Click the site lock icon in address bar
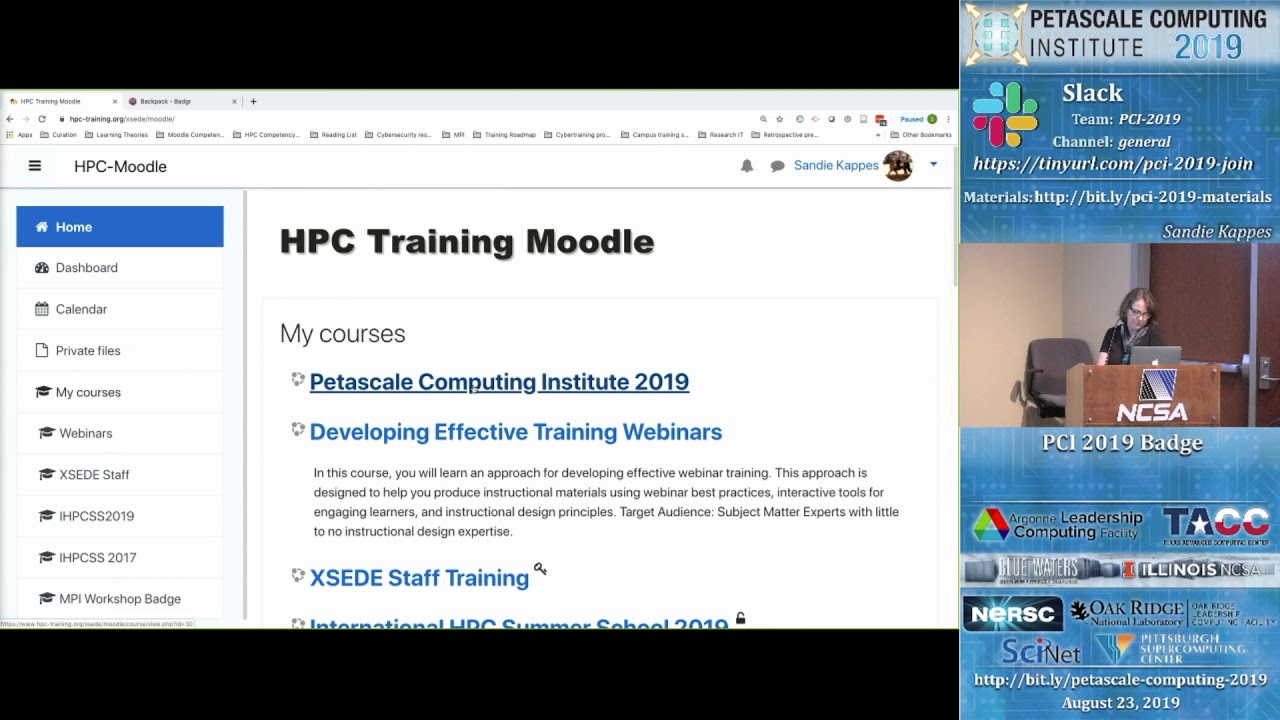 pyautogui.click(x=62, y=119)
